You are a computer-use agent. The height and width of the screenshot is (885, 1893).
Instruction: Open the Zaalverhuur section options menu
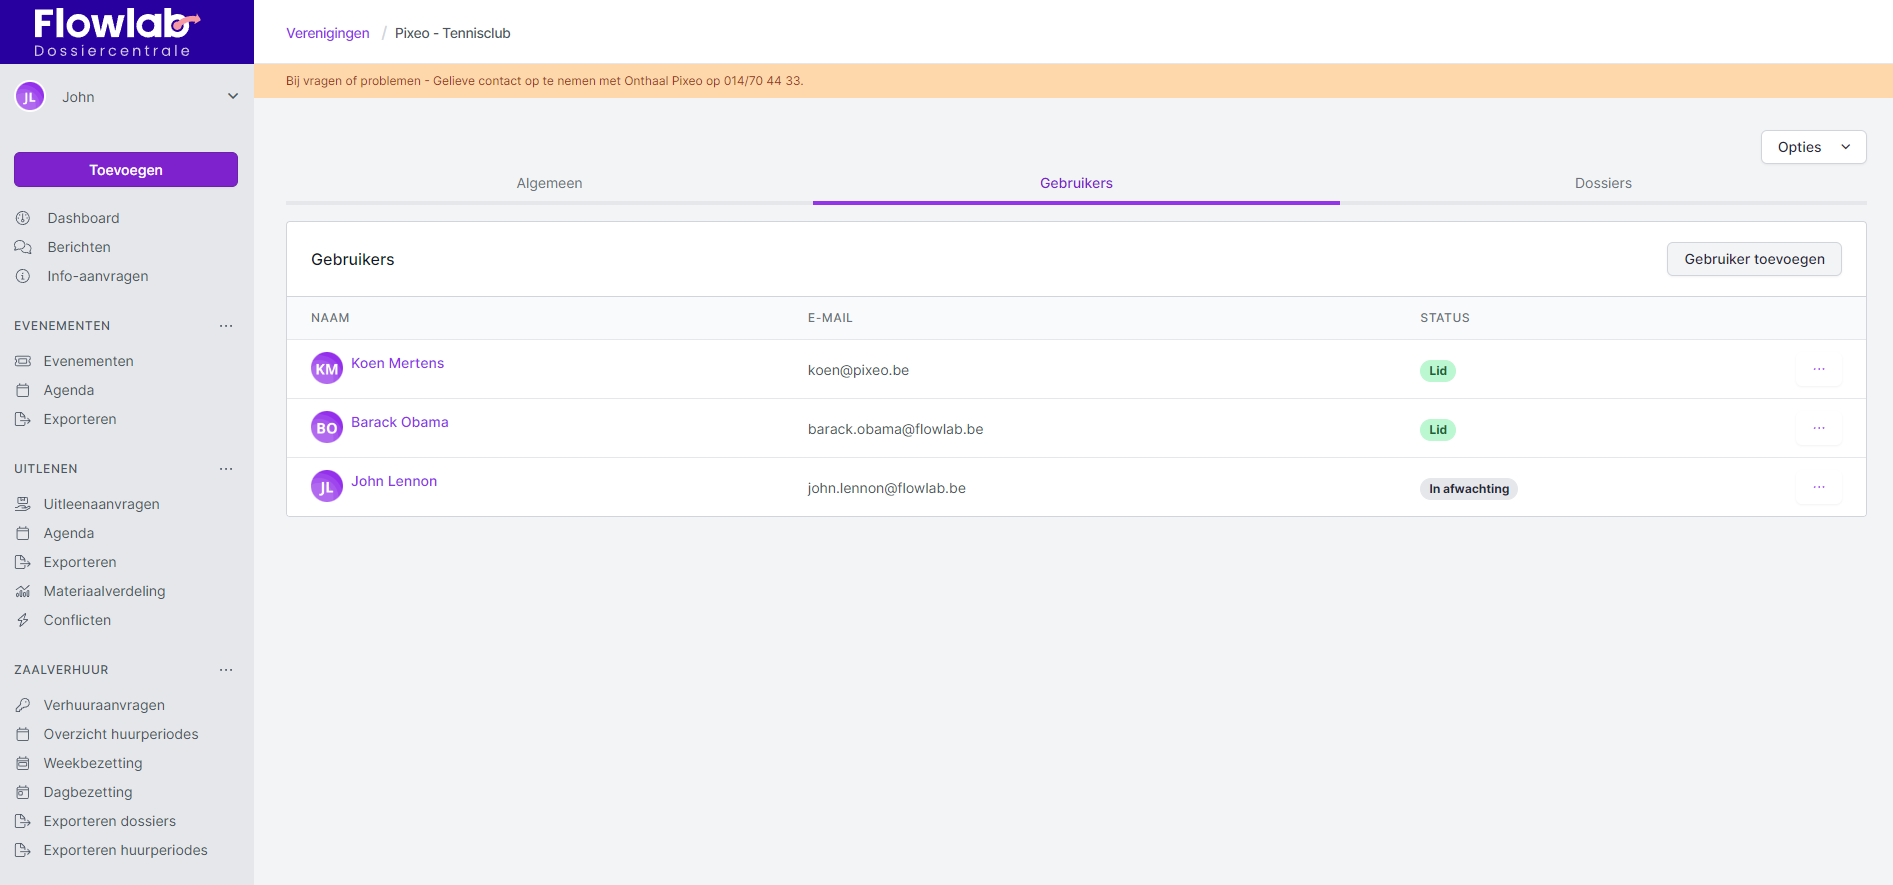click(226, 670)
